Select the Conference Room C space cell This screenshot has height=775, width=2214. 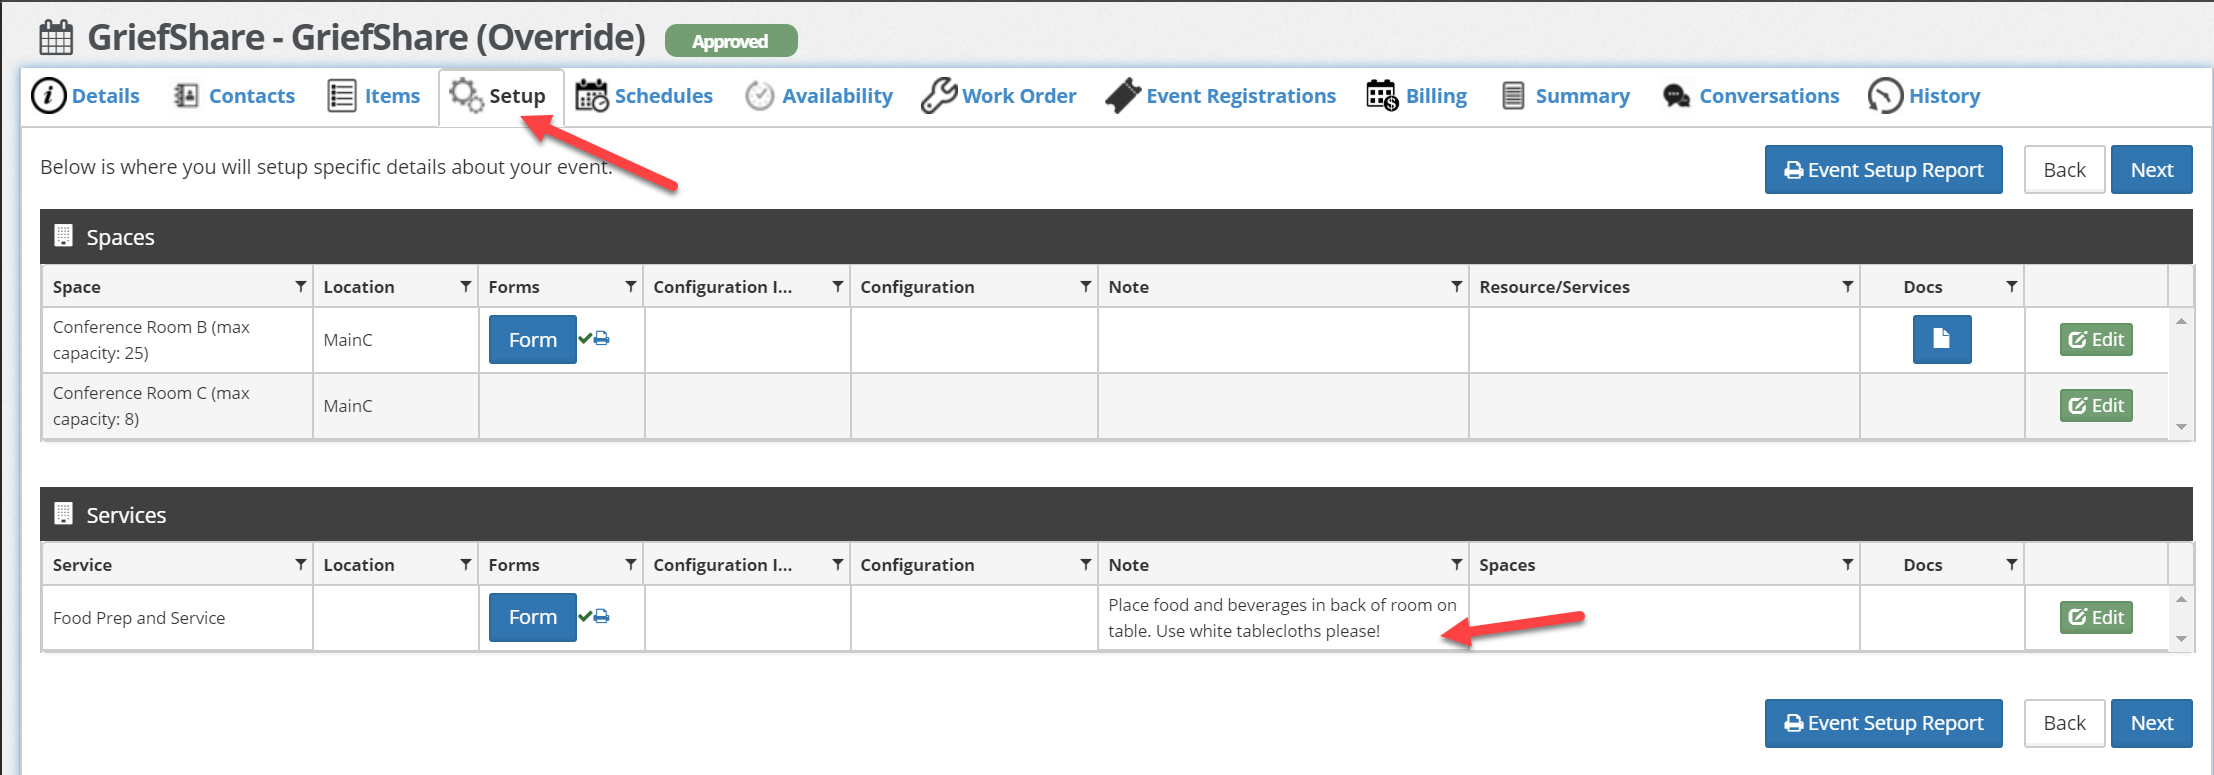click(177, 406)
